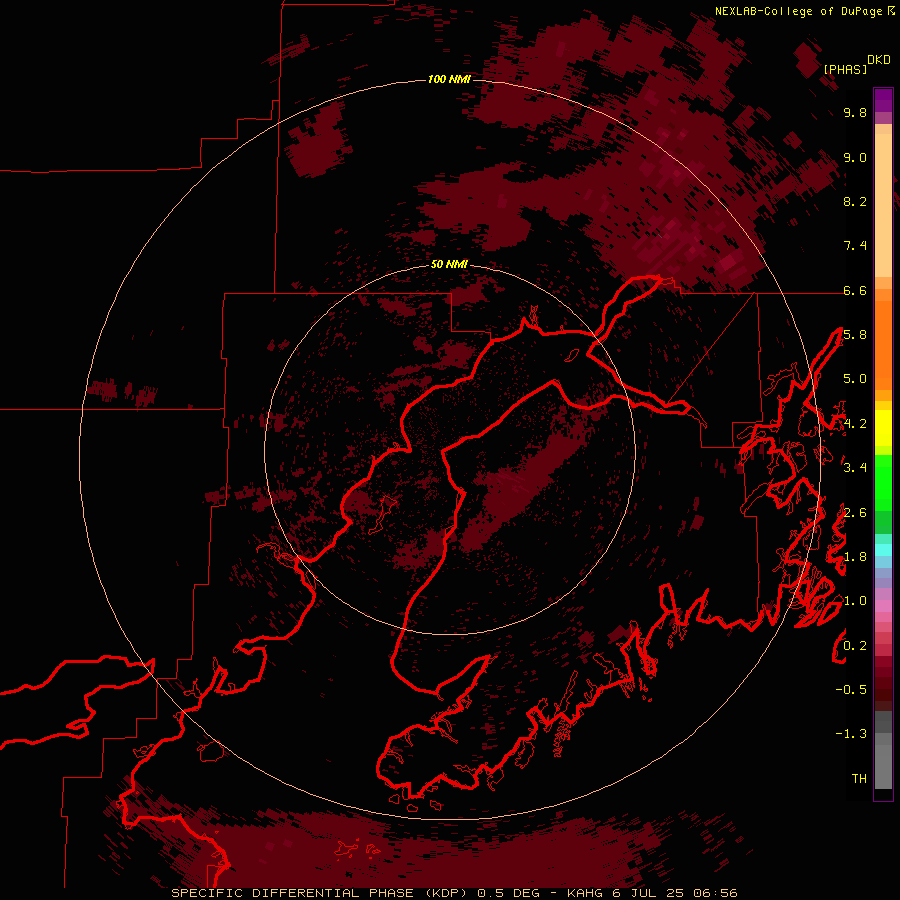
Task: Click the 100 NMI range ring label
Action: coord(449,79)
